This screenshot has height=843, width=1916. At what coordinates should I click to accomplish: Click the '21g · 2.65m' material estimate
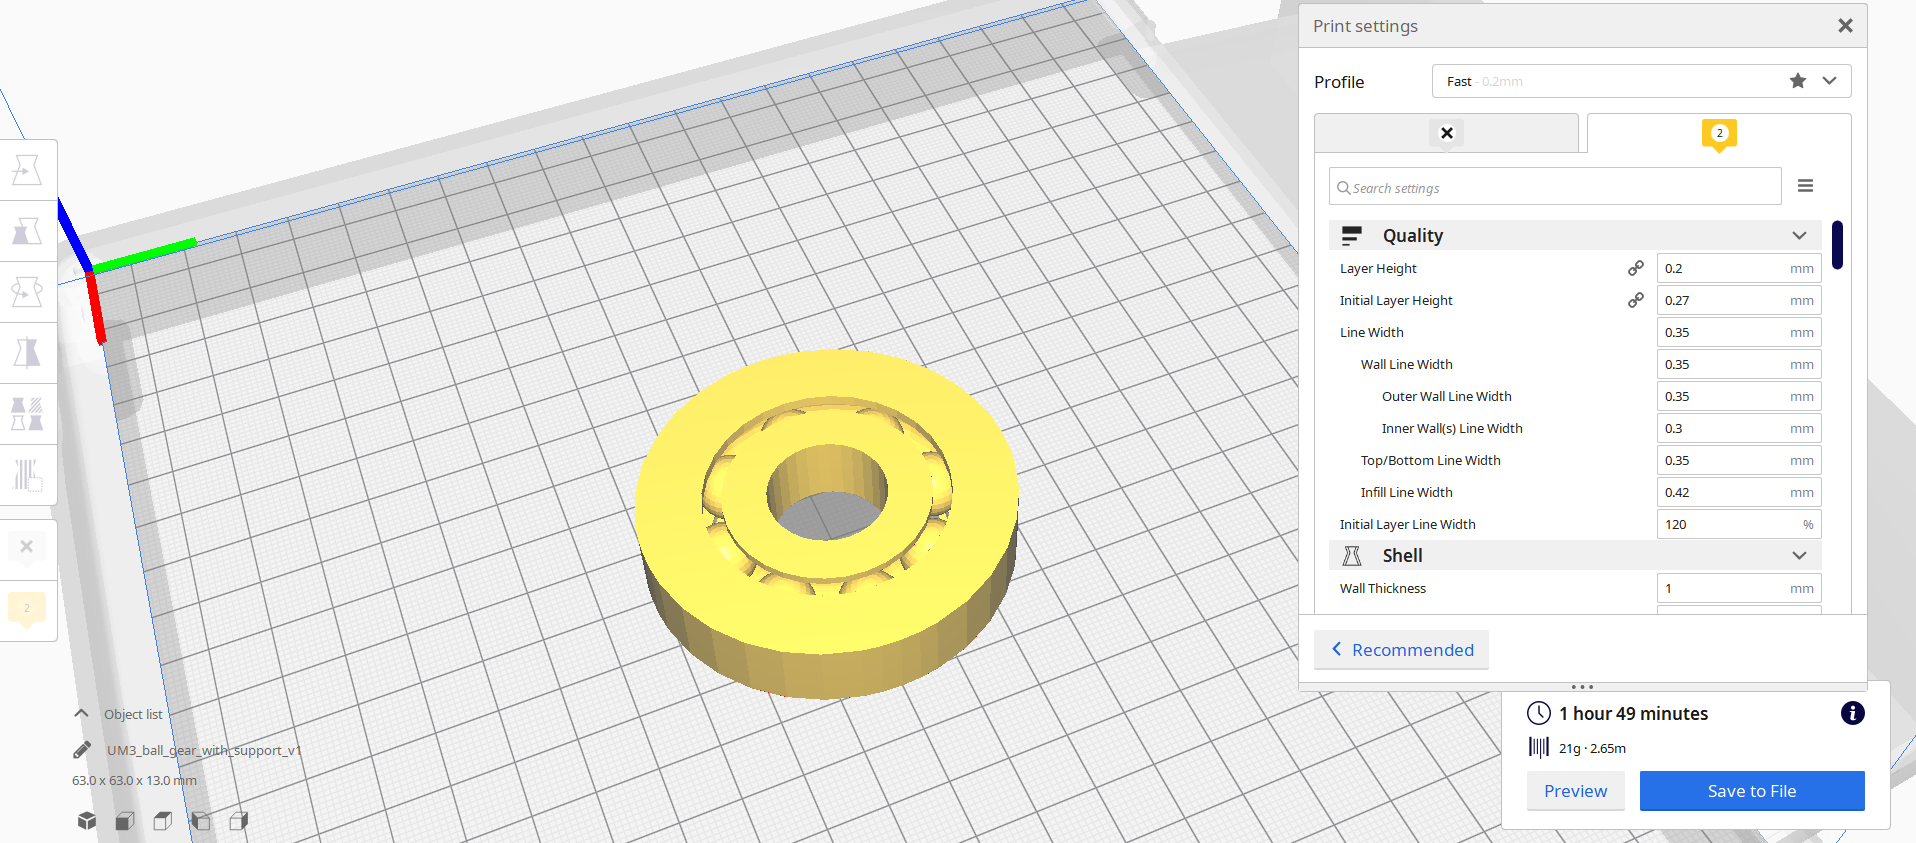pos(1592,748)
